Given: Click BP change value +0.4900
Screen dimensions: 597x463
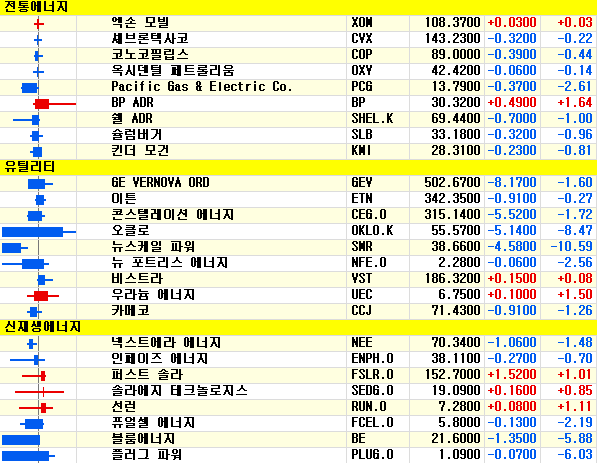Looking at the screenshot, I should pyautogui.click(x=512, y=103).
